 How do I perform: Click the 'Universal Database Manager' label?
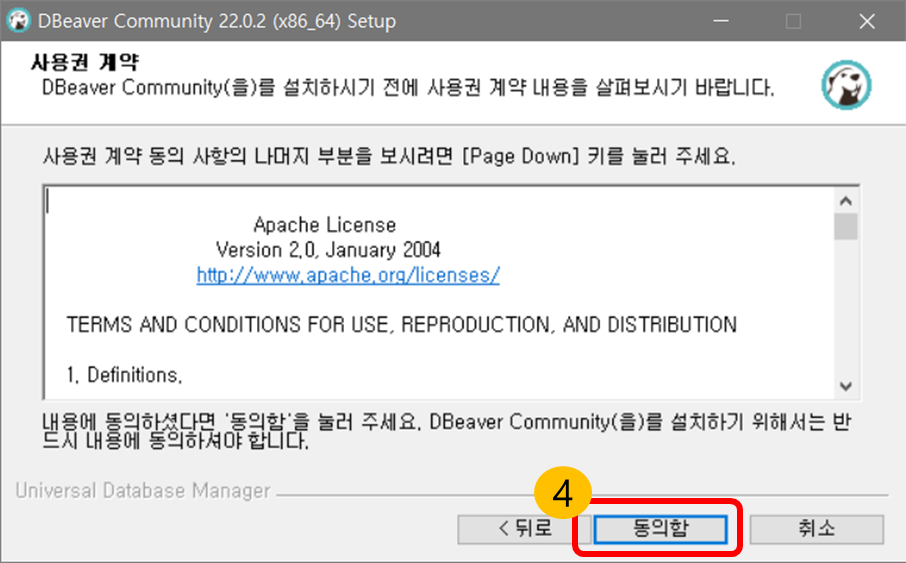pos(143,491)
